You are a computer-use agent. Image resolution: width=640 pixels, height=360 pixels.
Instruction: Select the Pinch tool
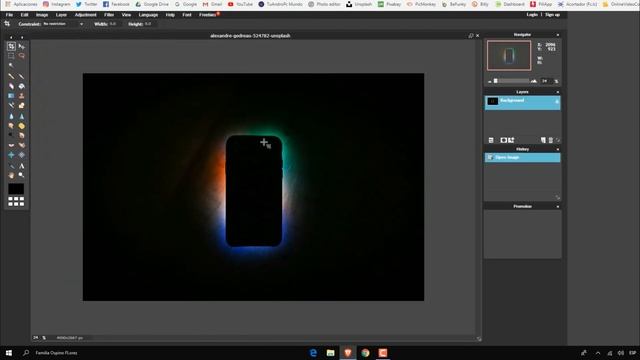(22, 155)
